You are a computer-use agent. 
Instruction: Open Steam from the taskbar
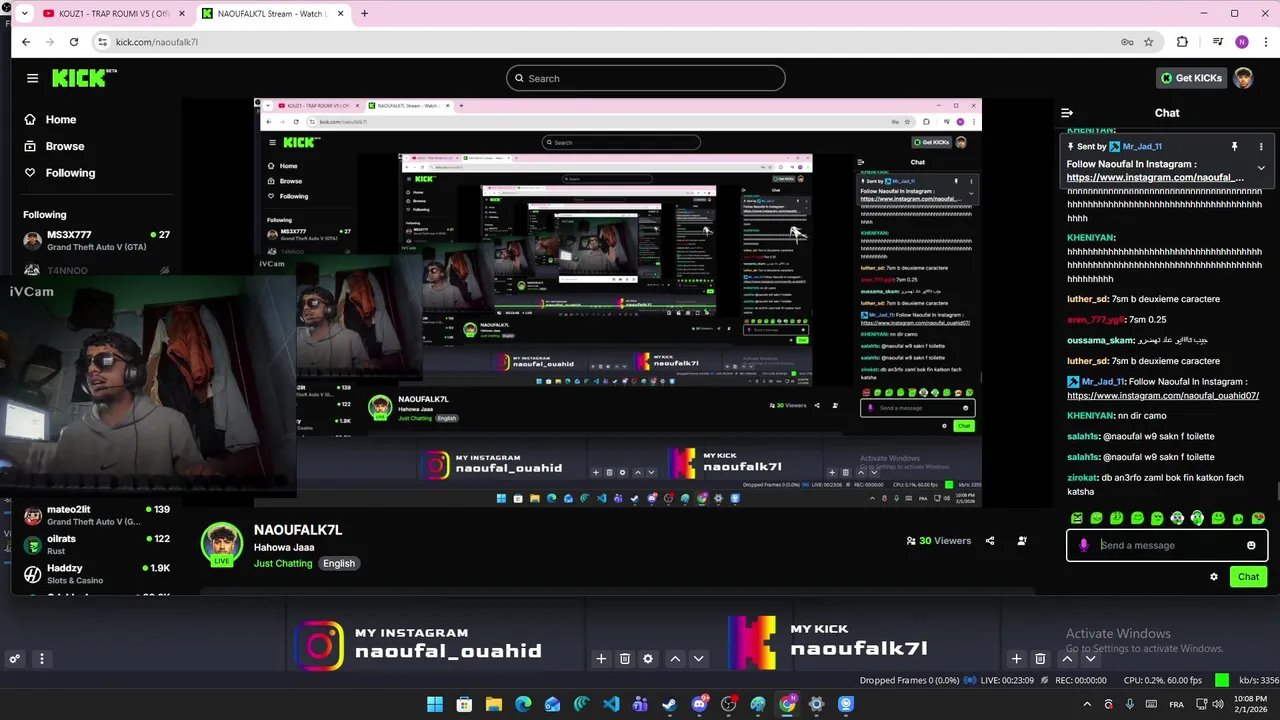[x=670, y=704]
